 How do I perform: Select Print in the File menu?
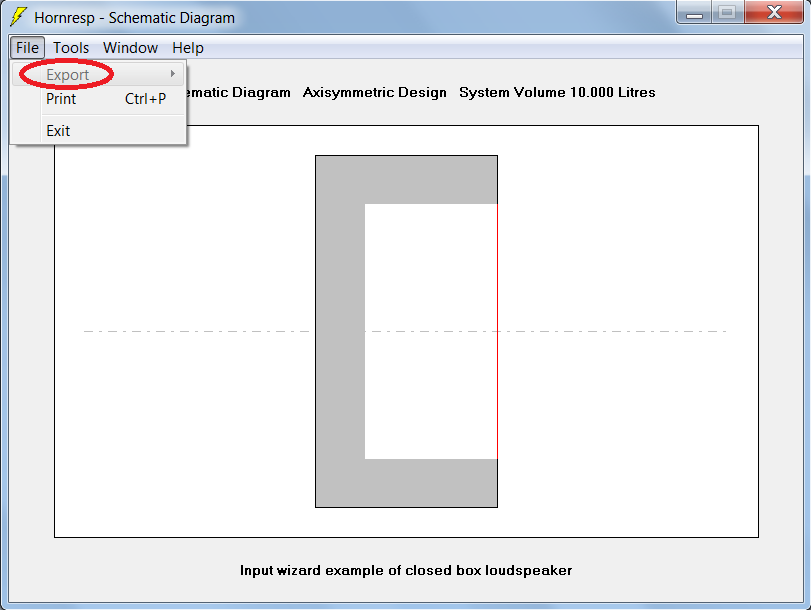pyautogui.click(x=98, y=99)
